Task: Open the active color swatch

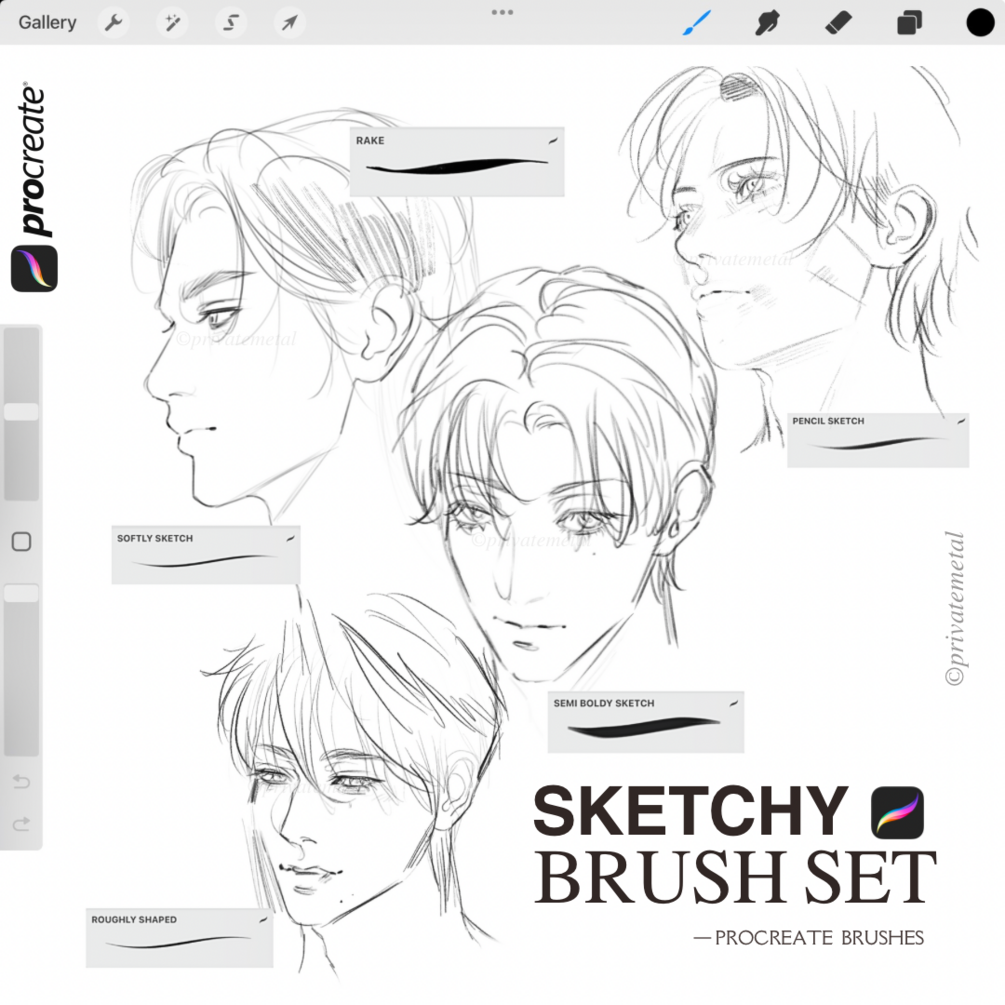Action: (979, 22)
